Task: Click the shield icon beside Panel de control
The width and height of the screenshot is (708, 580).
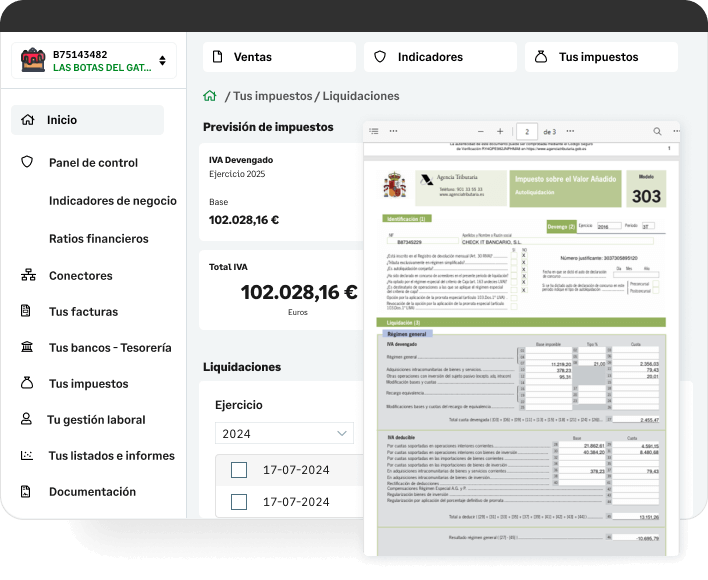Action: (27, 162)
